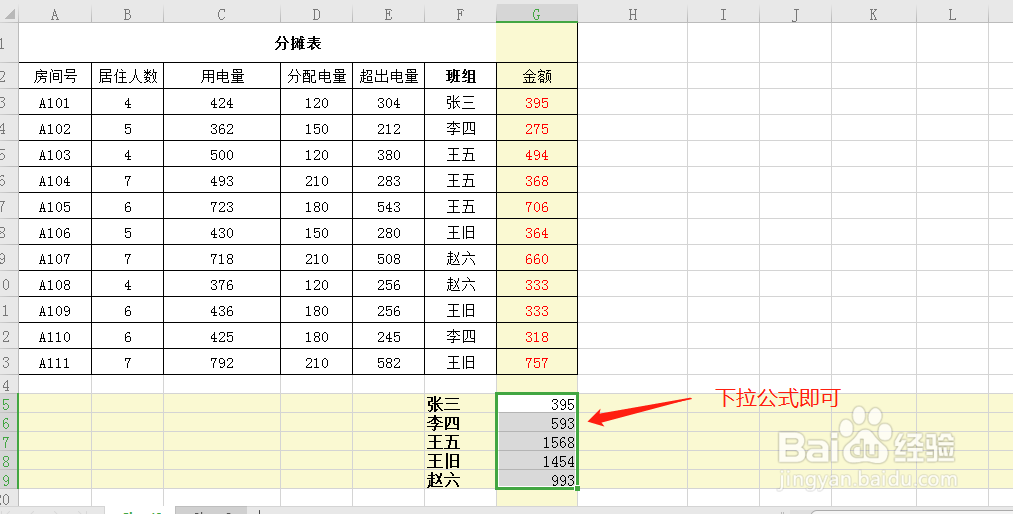Select column G header
Viewport: 1013px width, 514px height.
537,14
